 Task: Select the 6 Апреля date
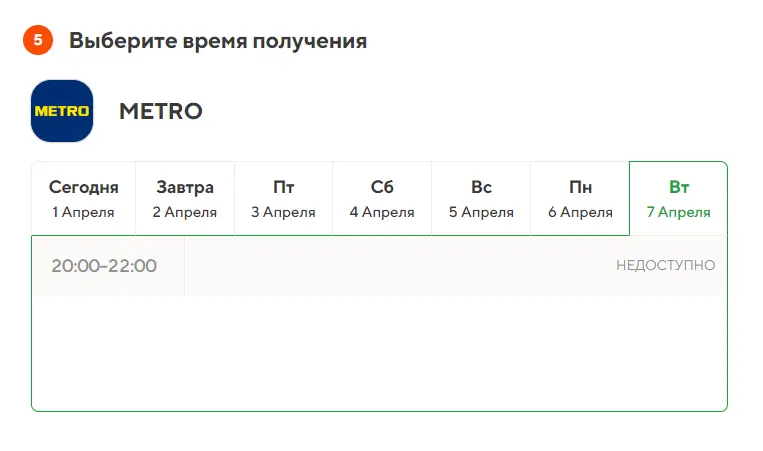click(580, 212)
